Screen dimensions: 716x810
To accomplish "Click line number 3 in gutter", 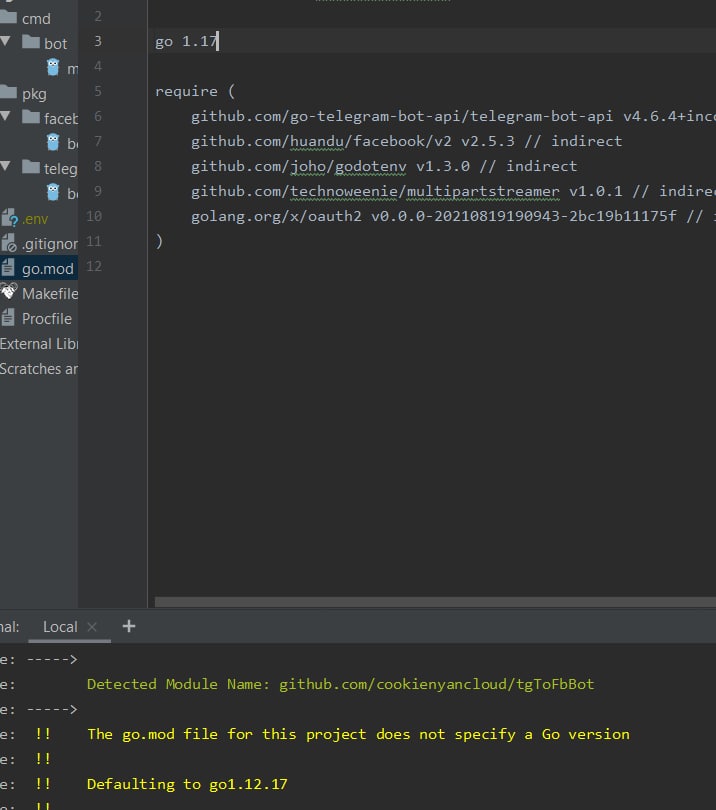I will point(98,41).
